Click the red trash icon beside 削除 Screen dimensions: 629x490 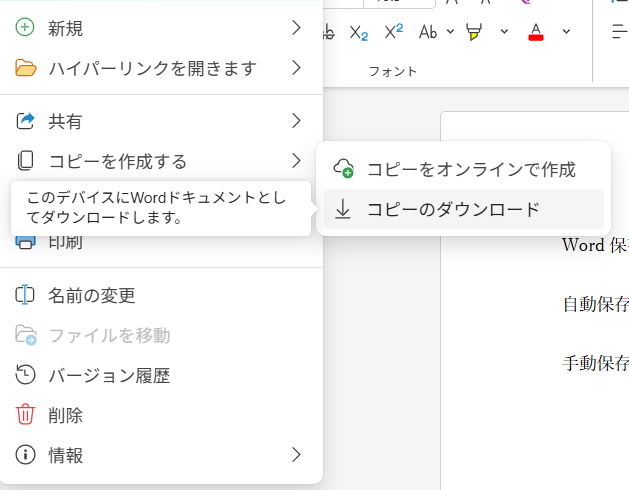click(25, 415)
